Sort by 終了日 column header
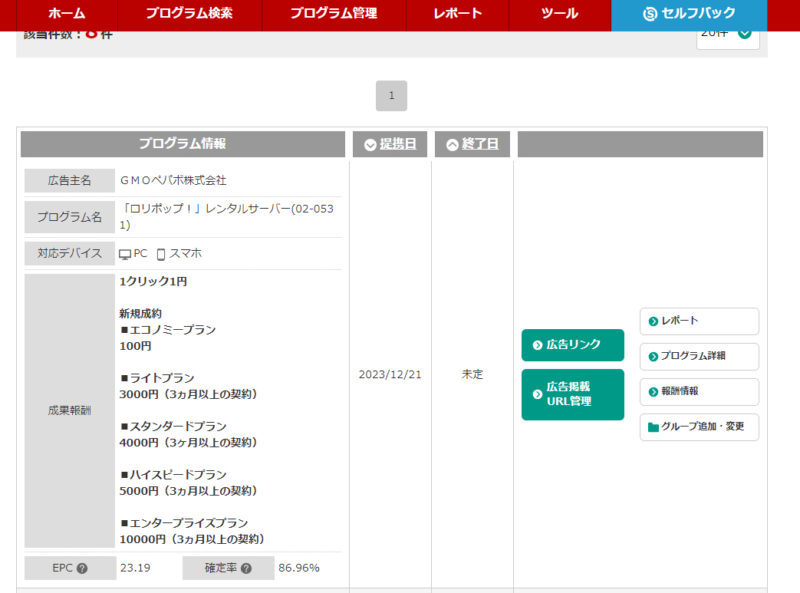Screen dimensions: 800x593 [471, 144]
